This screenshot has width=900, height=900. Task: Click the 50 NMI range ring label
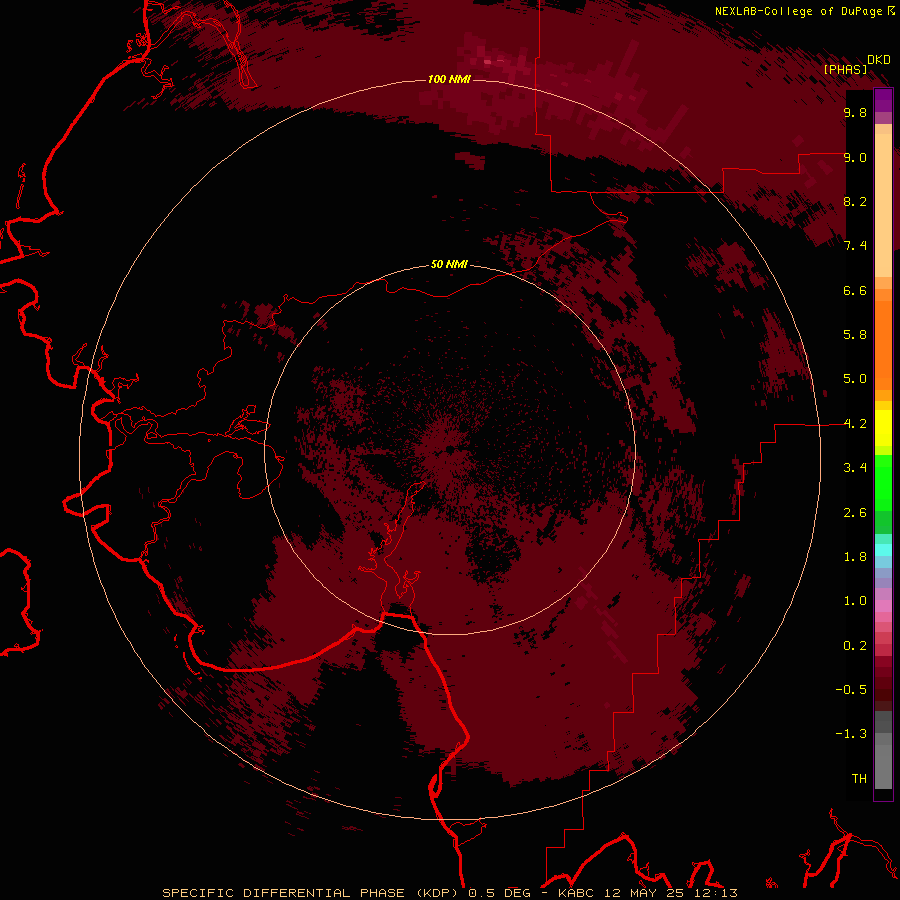[449, 264]
